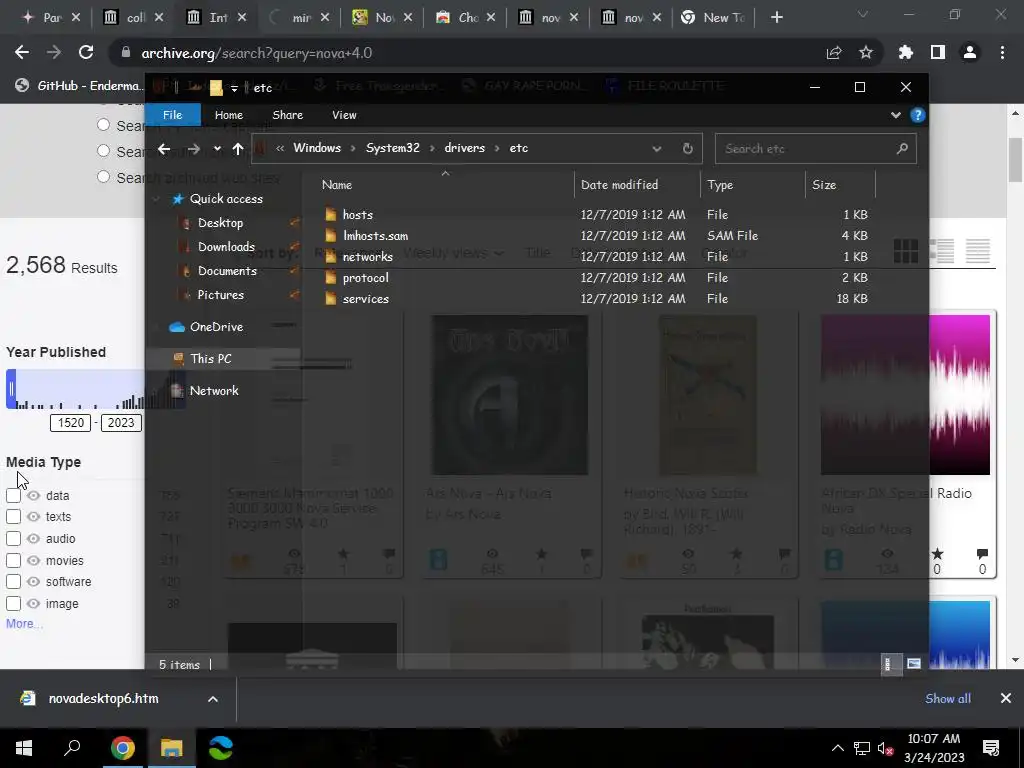This screenshot has width=1024, height=768.
Task: Expand the Explorer ribbon chevron
Action: (x=895, y=115)
